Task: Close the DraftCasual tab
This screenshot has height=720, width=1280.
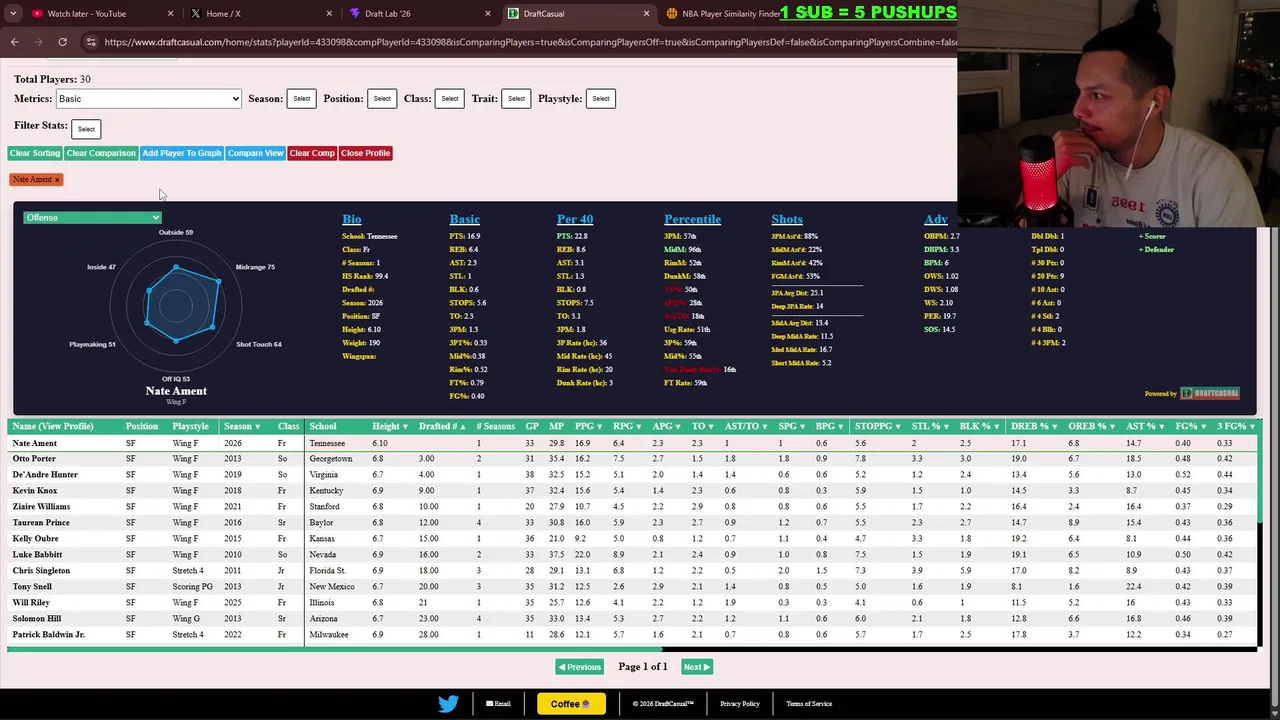Action: pyautogui.click(x=646, y=14)
